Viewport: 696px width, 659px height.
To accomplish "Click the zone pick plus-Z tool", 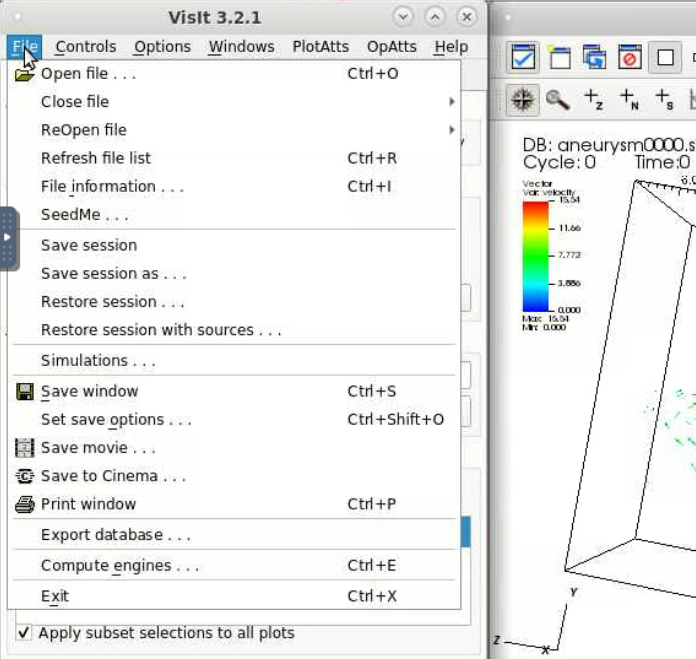I will pyautogui.click(x=594, y=99).
